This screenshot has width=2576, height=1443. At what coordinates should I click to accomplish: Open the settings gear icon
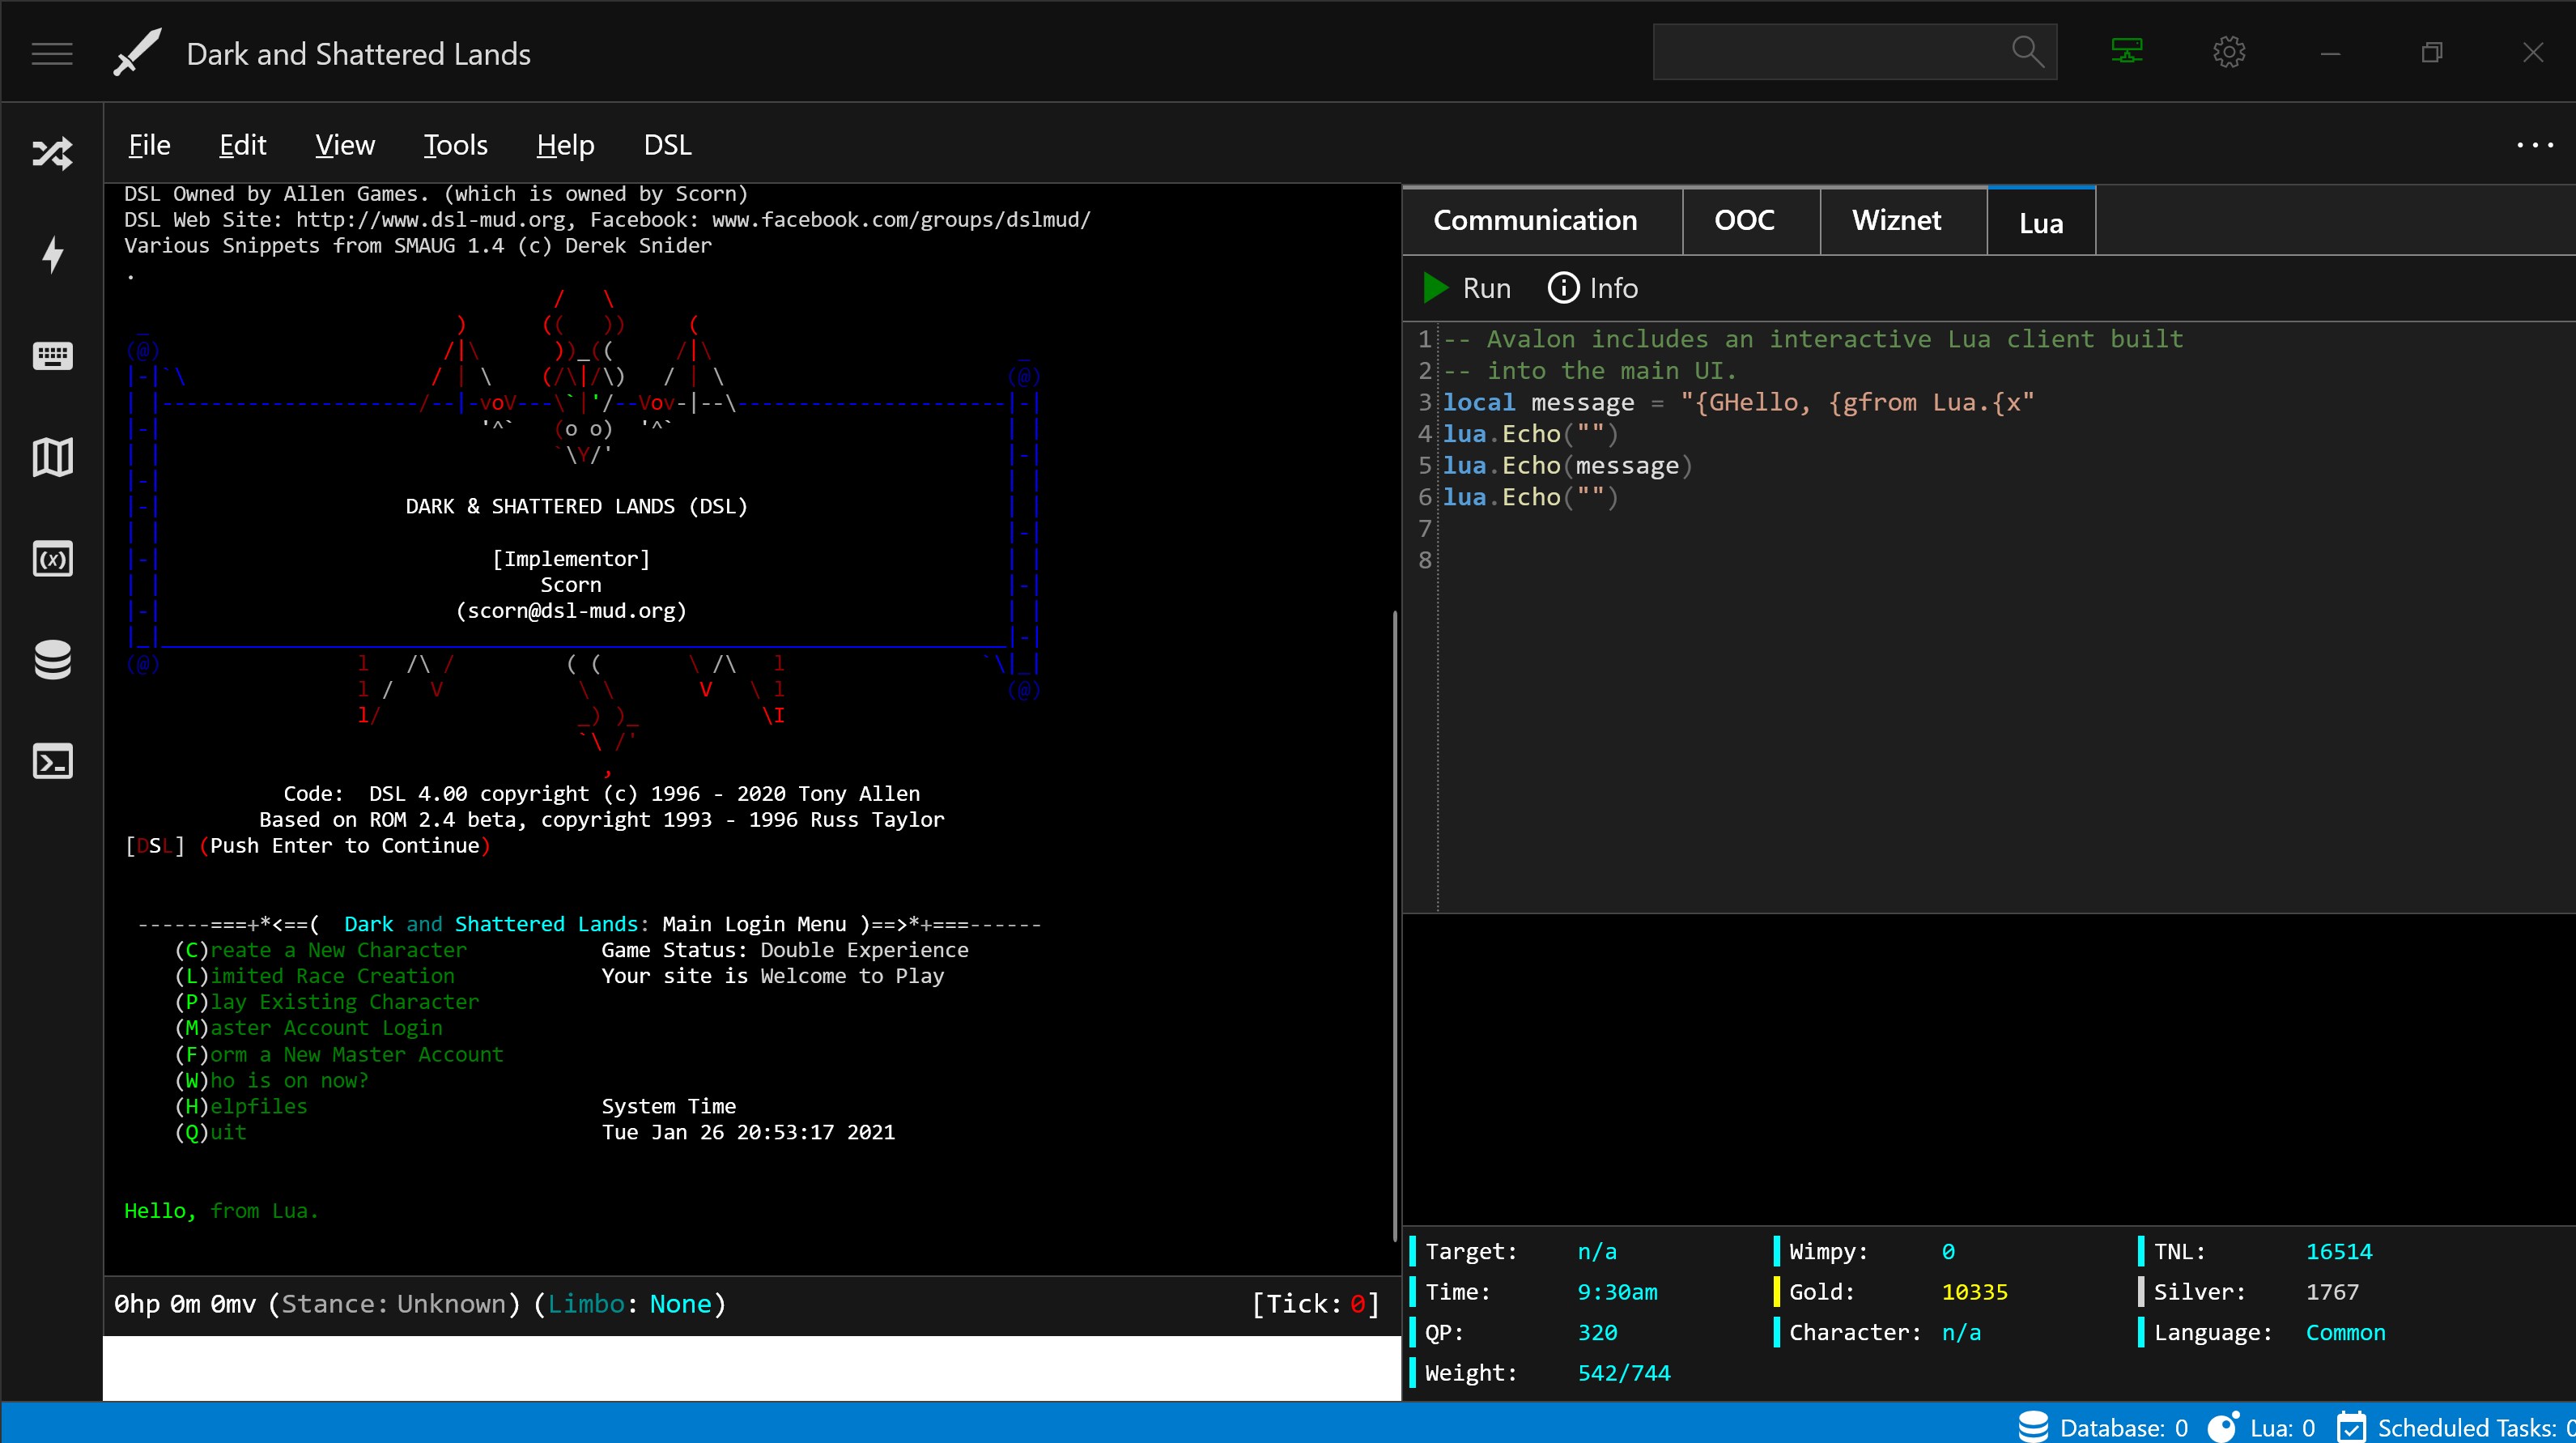tap(2229, 52)
